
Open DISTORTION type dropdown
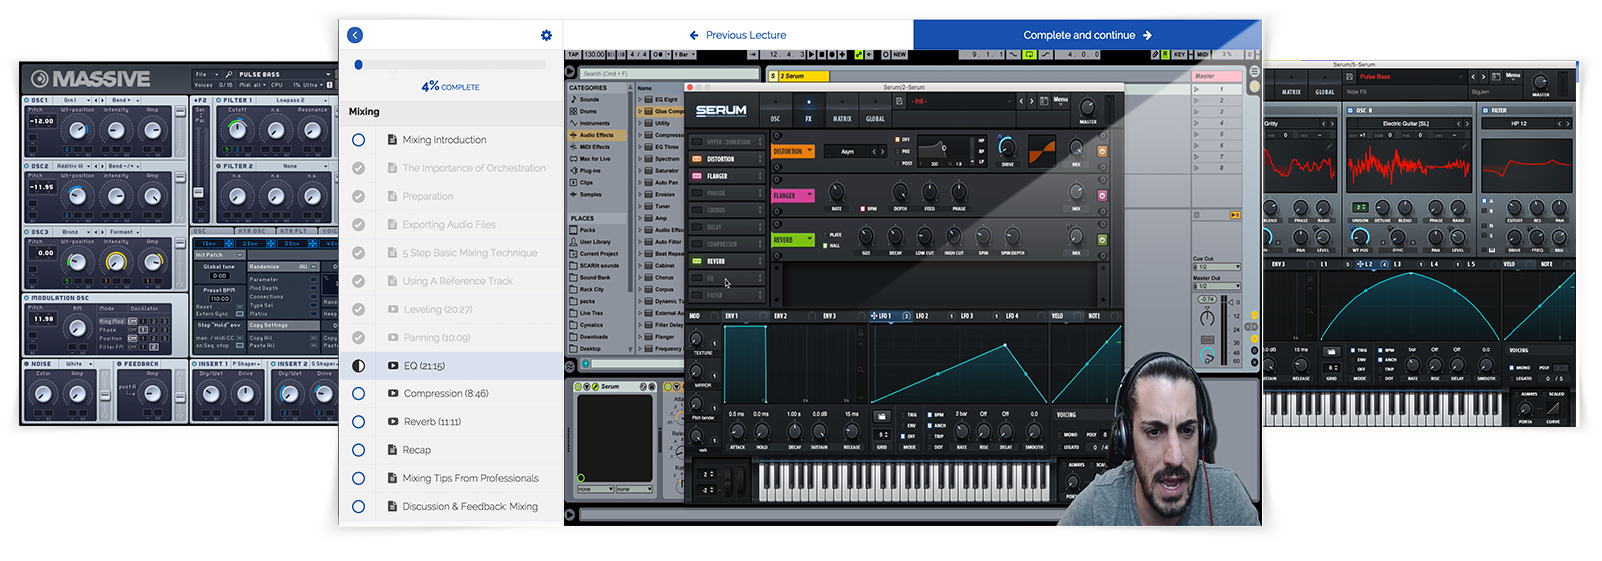(794, 152)
